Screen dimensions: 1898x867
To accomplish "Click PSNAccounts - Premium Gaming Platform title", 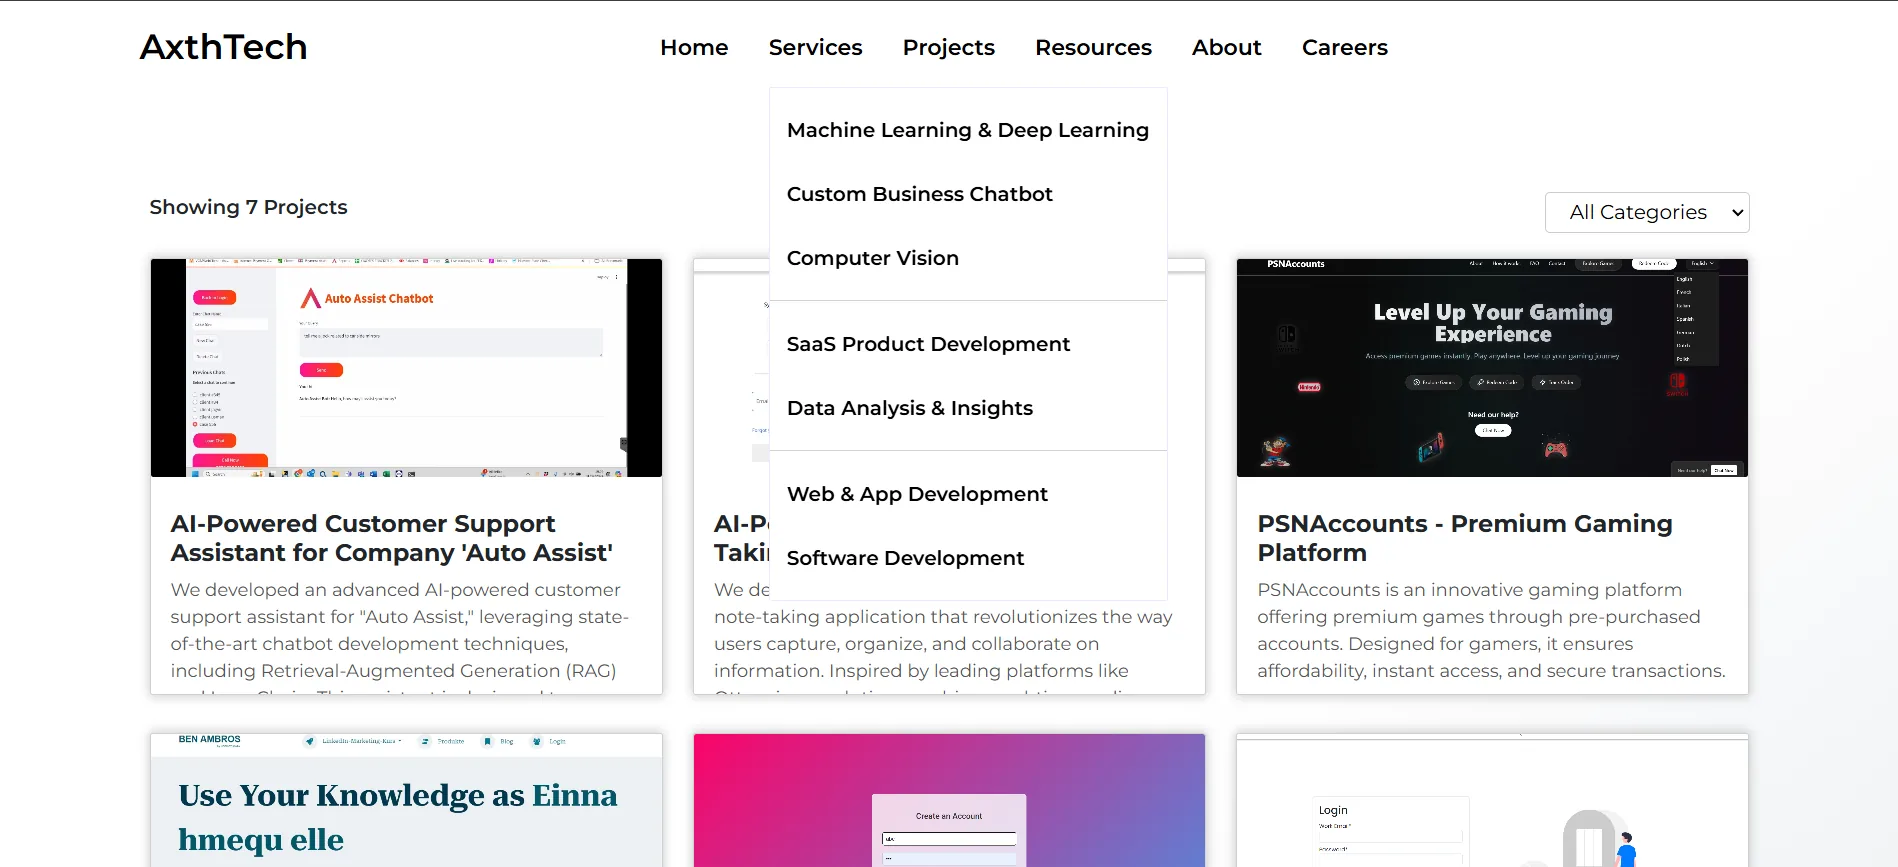I will point(1464,538).
